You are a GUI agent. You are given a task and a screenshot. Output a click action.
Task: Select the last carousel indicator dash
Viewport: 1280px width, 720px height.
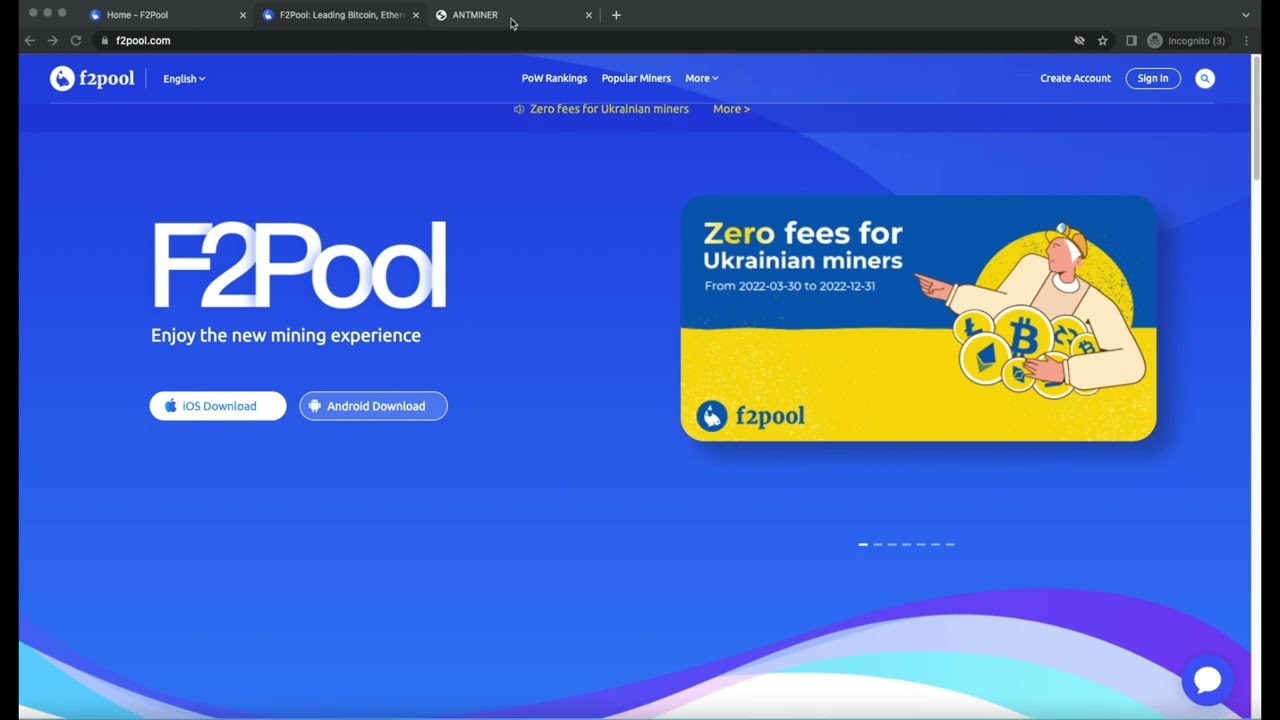click(x=949, y=544)
